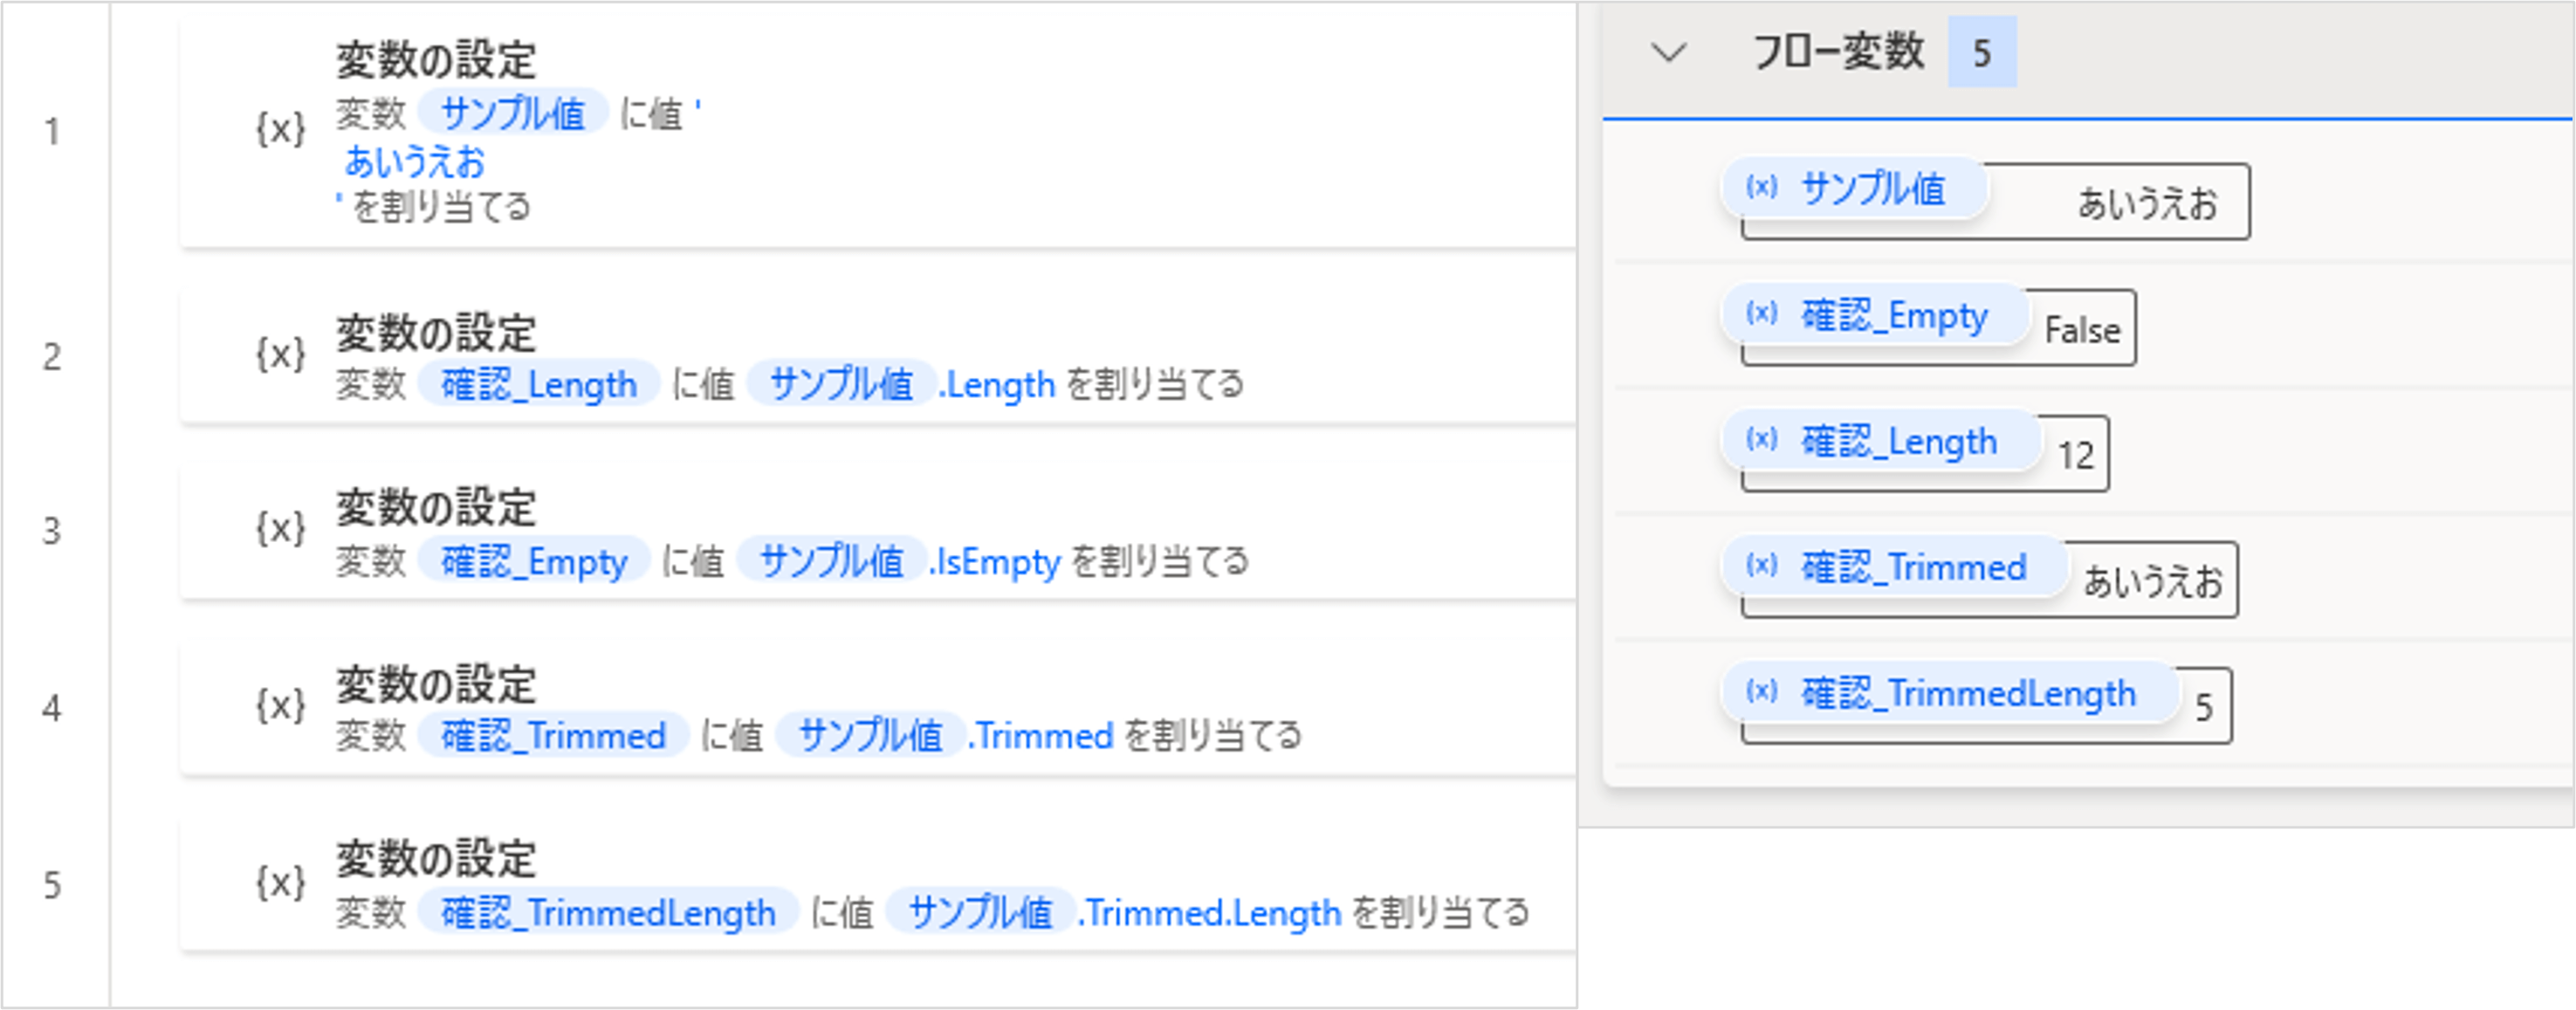The image size is (2576, 1010).
Task: Collapse the フロー変数 section chevron
Action: pyautogui.click(x=1668, y=52)
